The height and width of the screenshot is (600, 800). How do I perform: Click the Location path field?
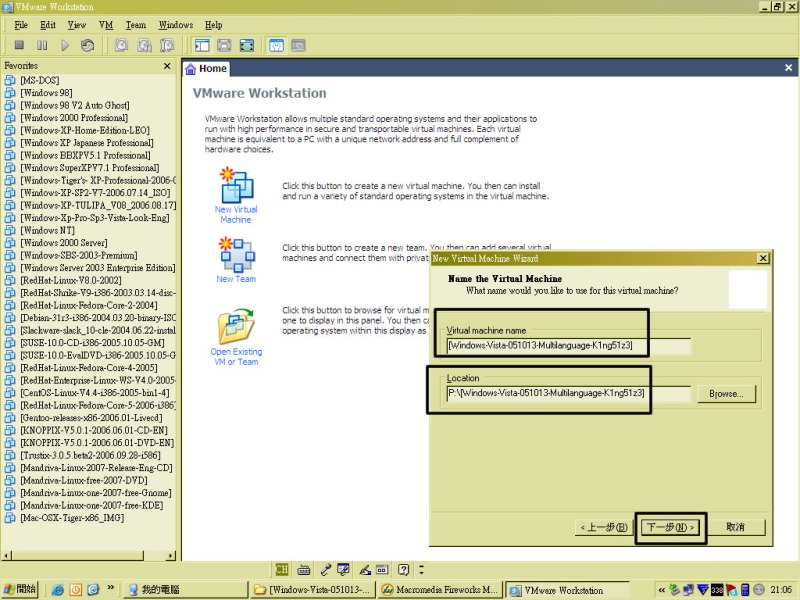[x=568, y=393]
